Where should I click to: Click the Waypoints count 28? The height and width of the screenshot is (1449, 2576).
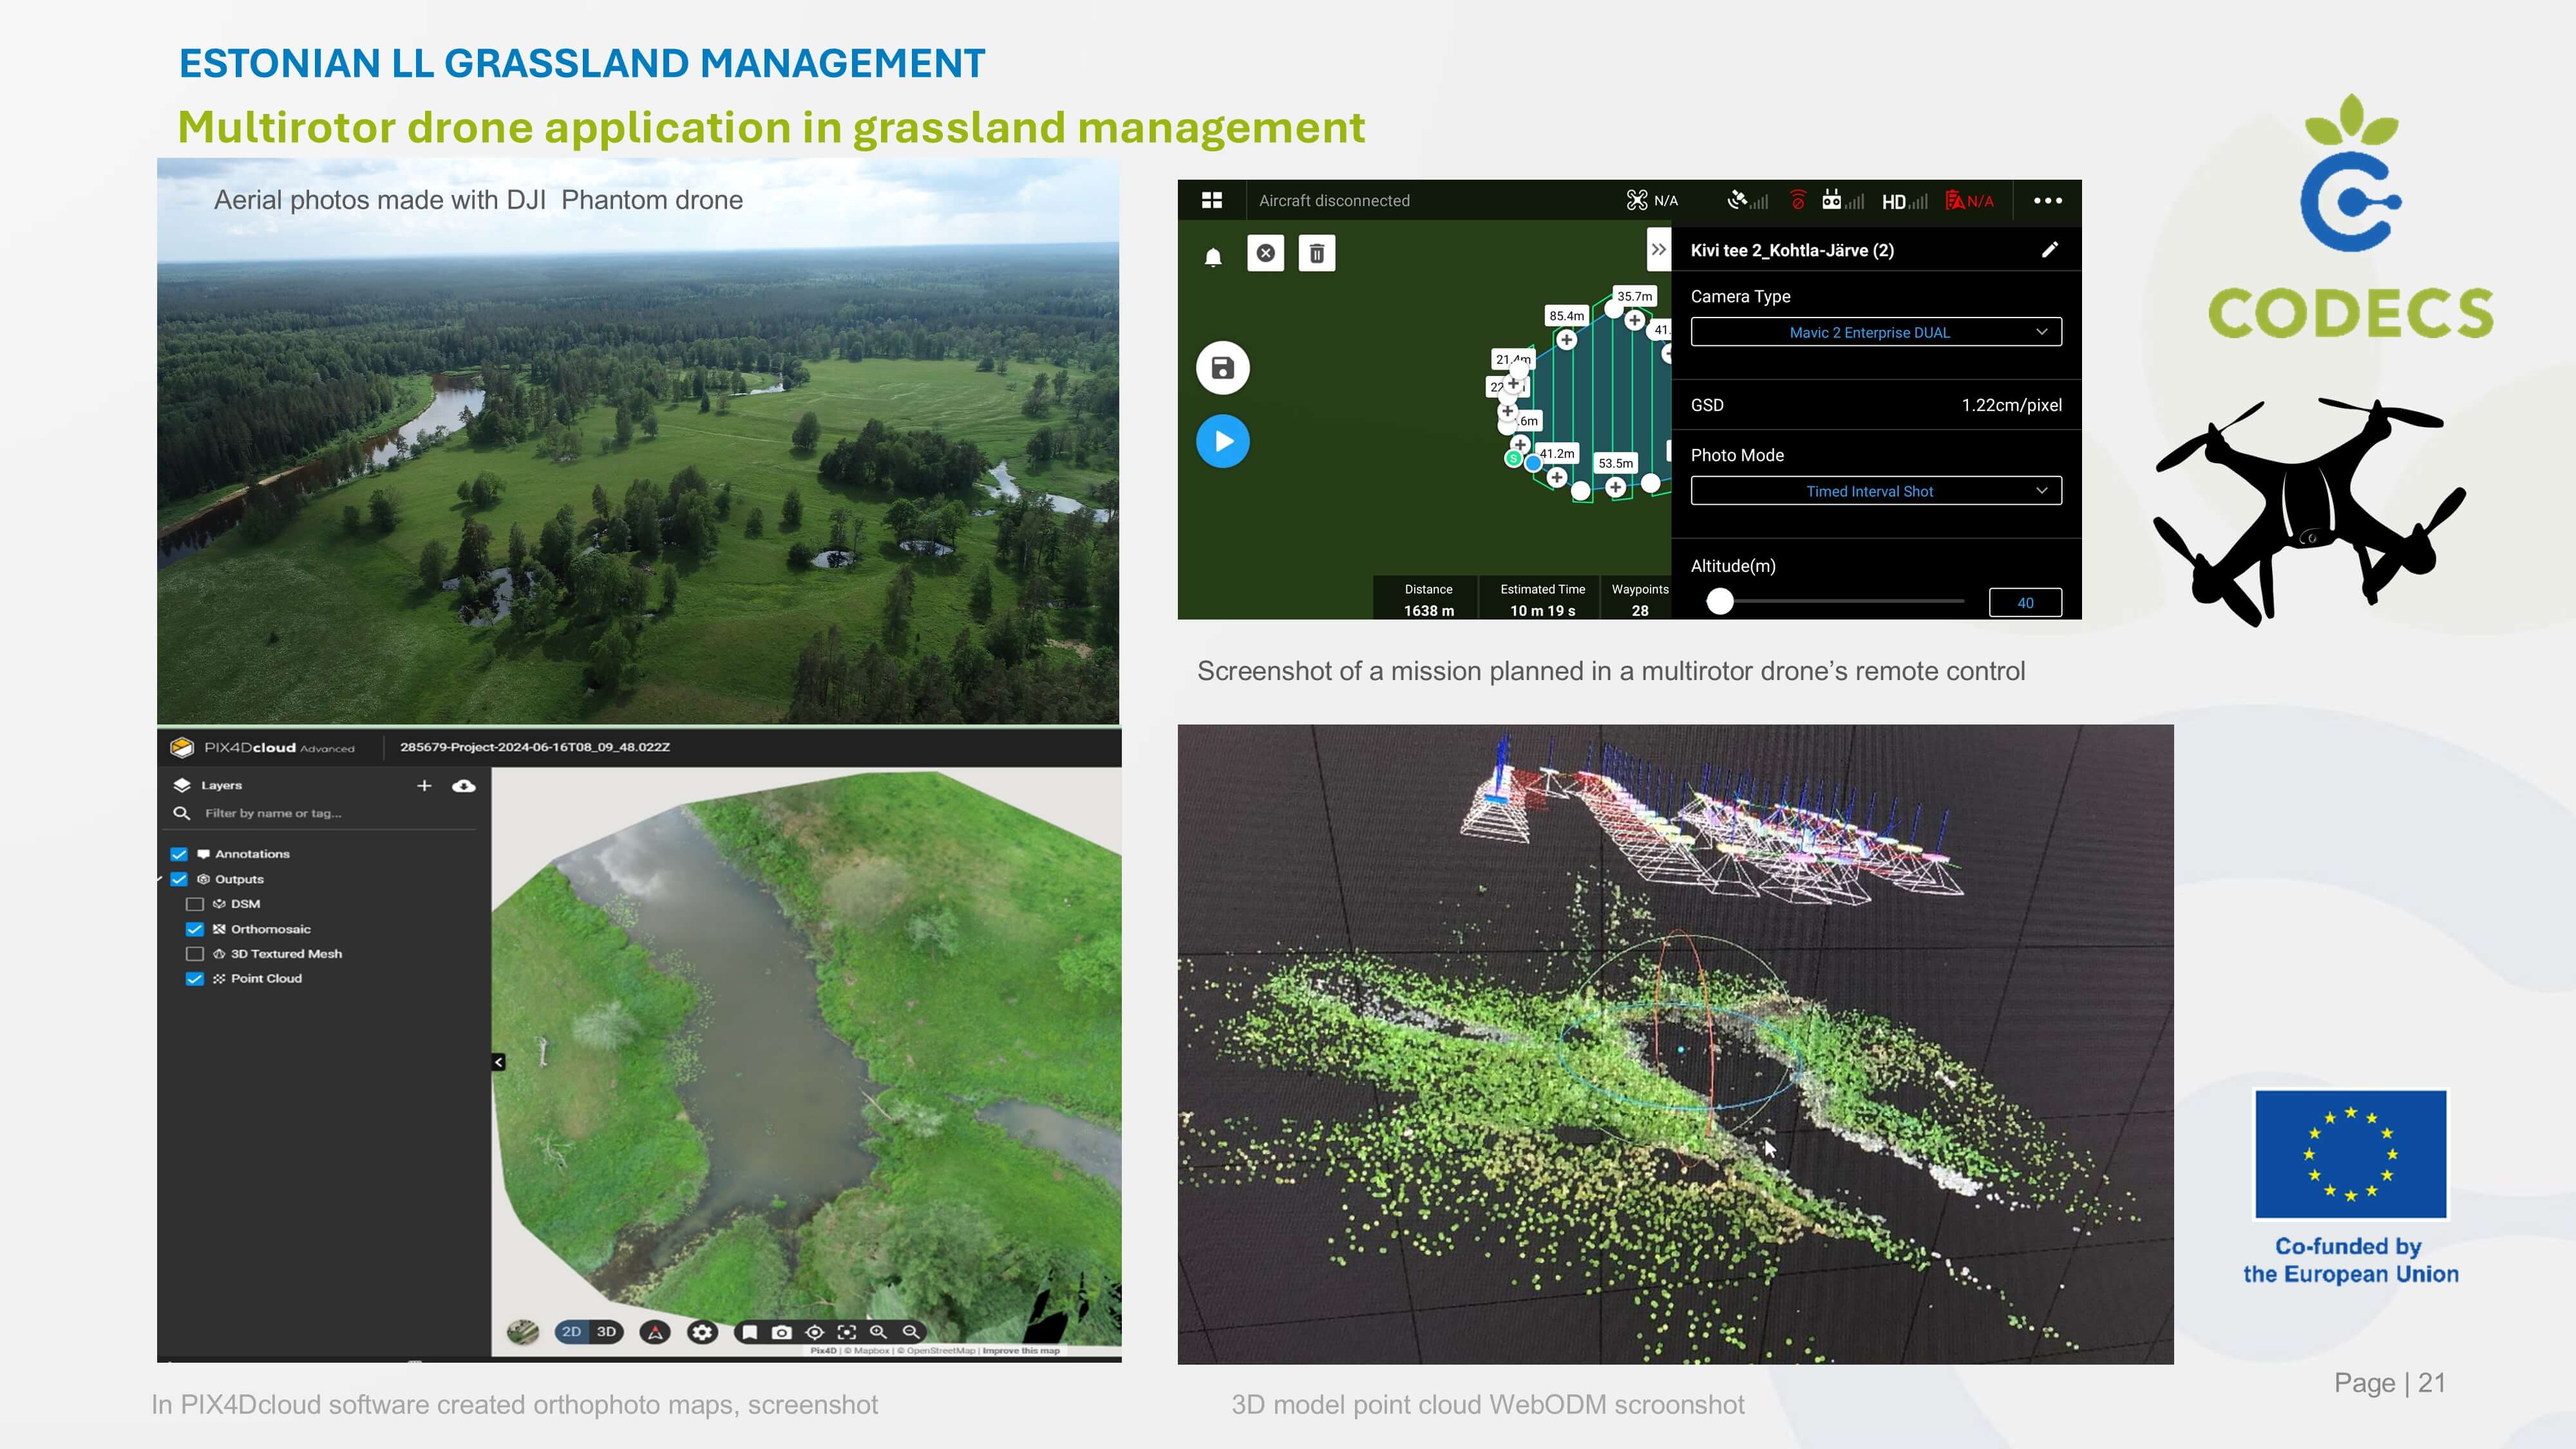(1640, 610)
